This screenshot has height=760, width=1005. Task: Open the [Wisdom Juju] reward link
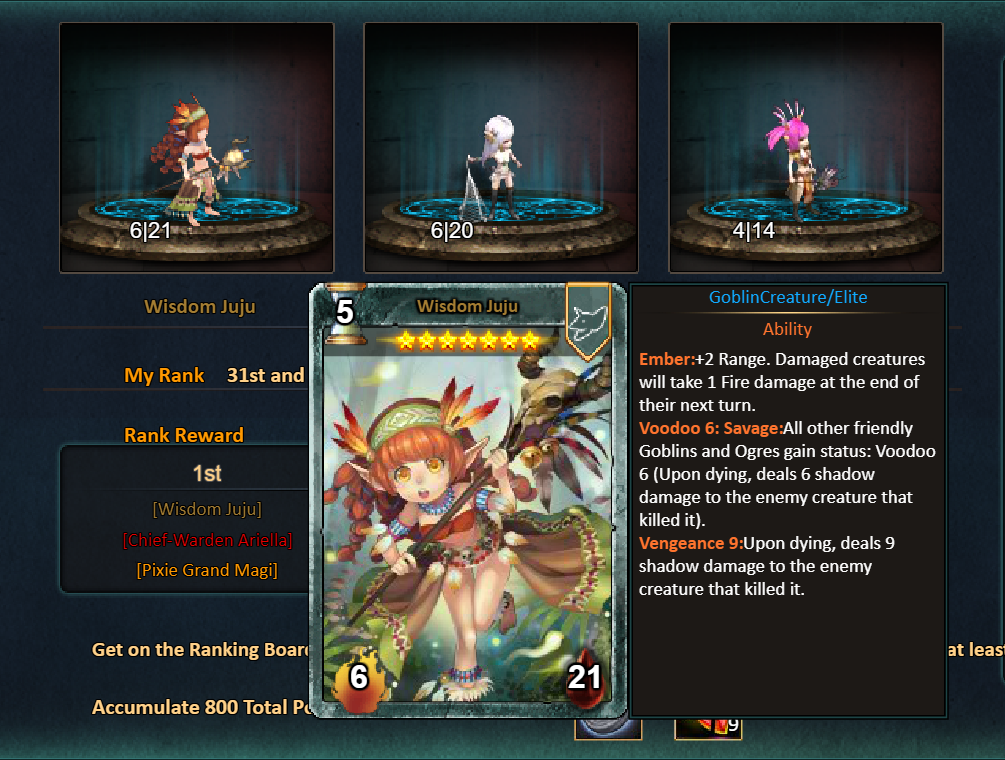pos(207,509)
